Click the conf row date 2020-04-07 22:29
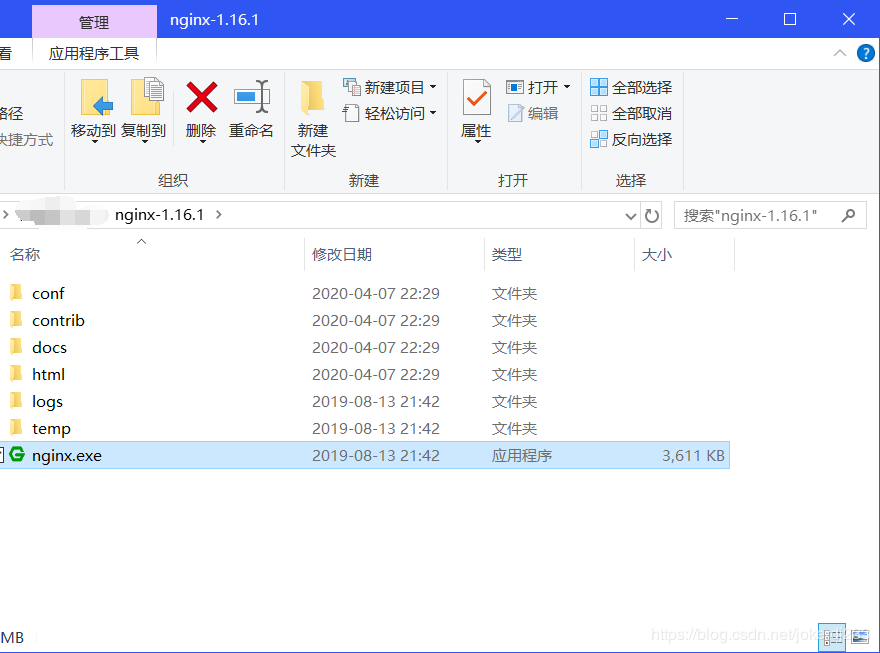This screenshot has width=880, height=653. [x=375, y=293]
